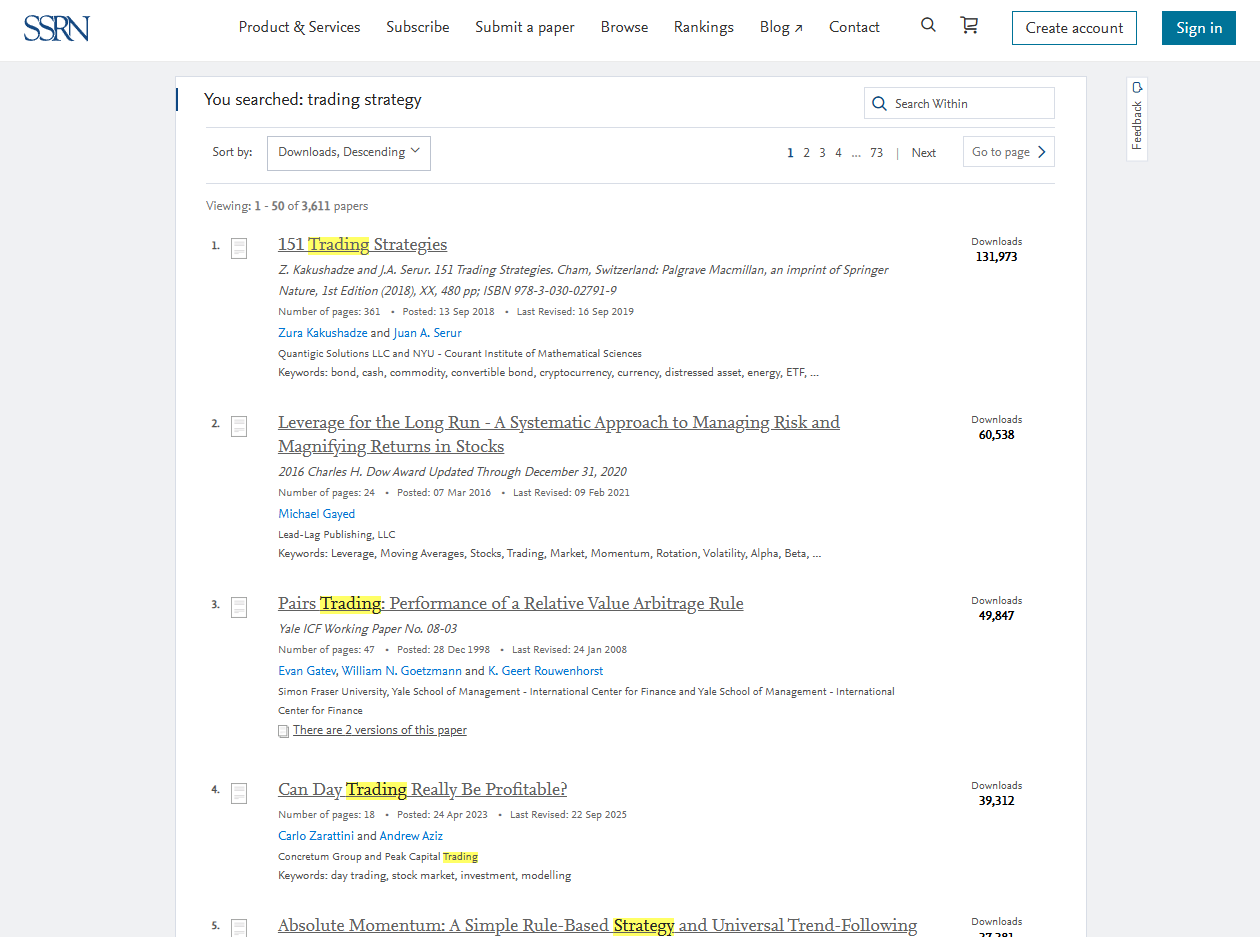Click the Search Within magnifier icon

[880, 104]
